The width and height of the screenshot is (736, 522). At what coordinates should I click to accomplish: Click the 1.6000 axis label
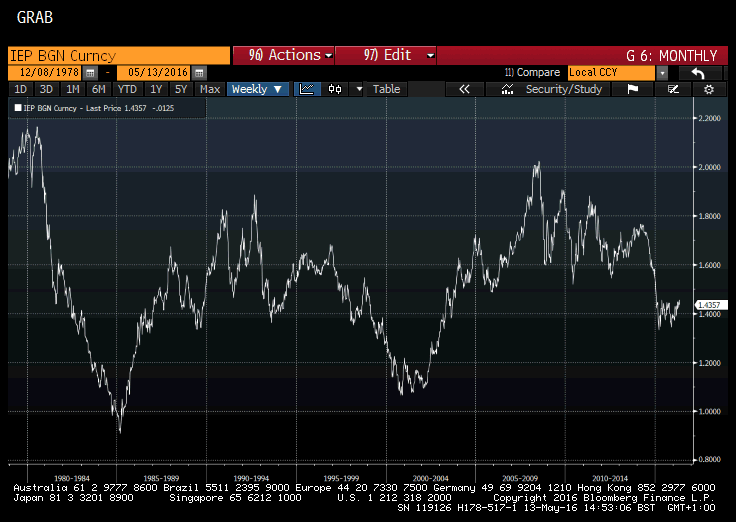709,265
